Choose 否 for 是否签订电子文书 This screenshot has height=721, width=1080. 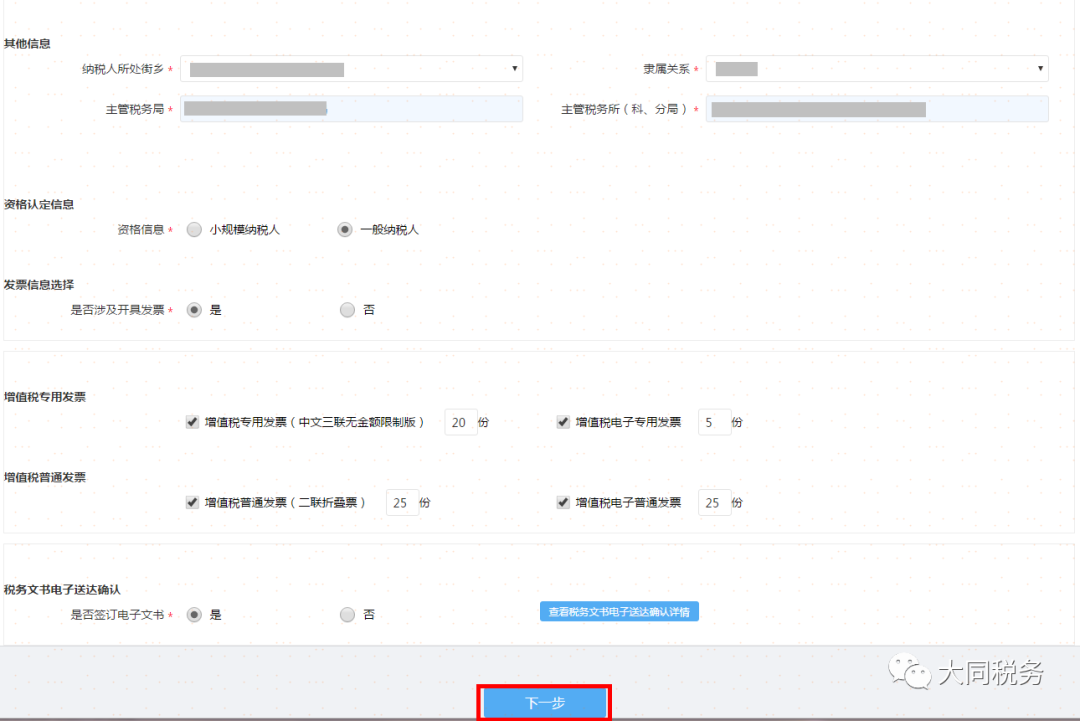(x=347, y=614)
